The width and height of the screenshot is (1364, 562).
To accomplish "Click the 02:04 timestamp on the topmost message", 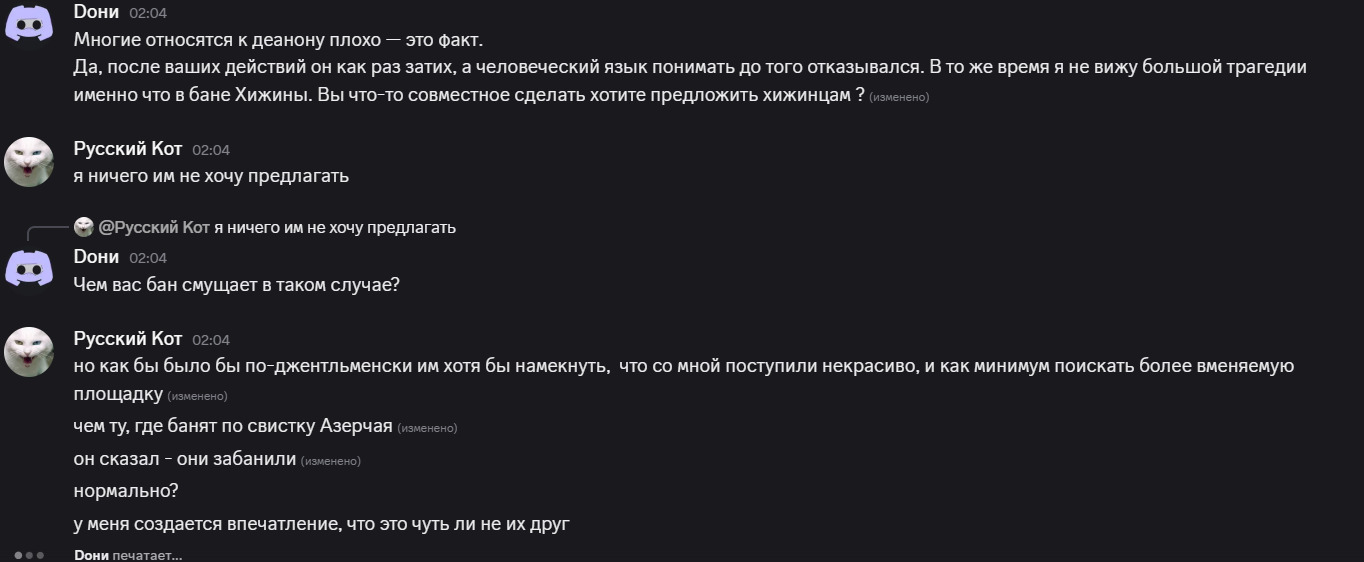I will (x=148, y=13).
